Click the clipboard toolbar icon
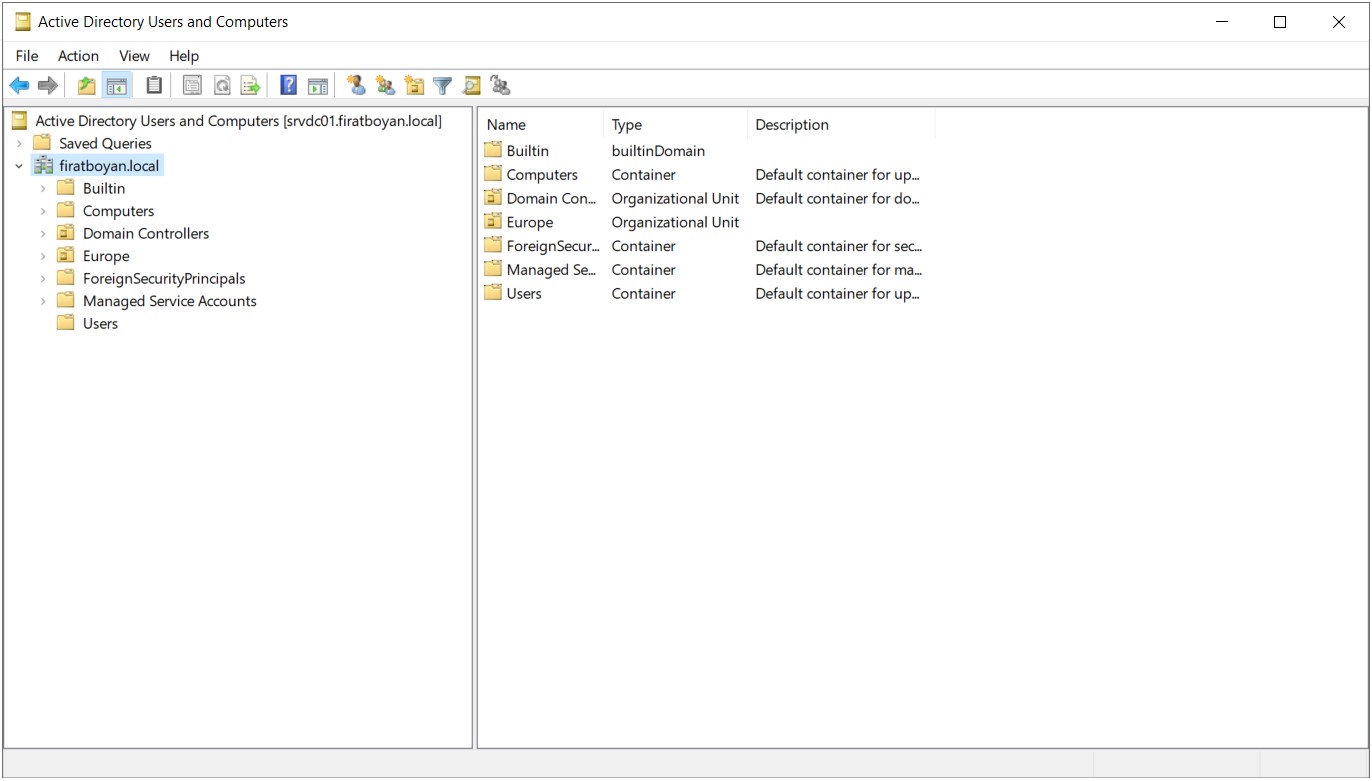 [x=153, y=86]
